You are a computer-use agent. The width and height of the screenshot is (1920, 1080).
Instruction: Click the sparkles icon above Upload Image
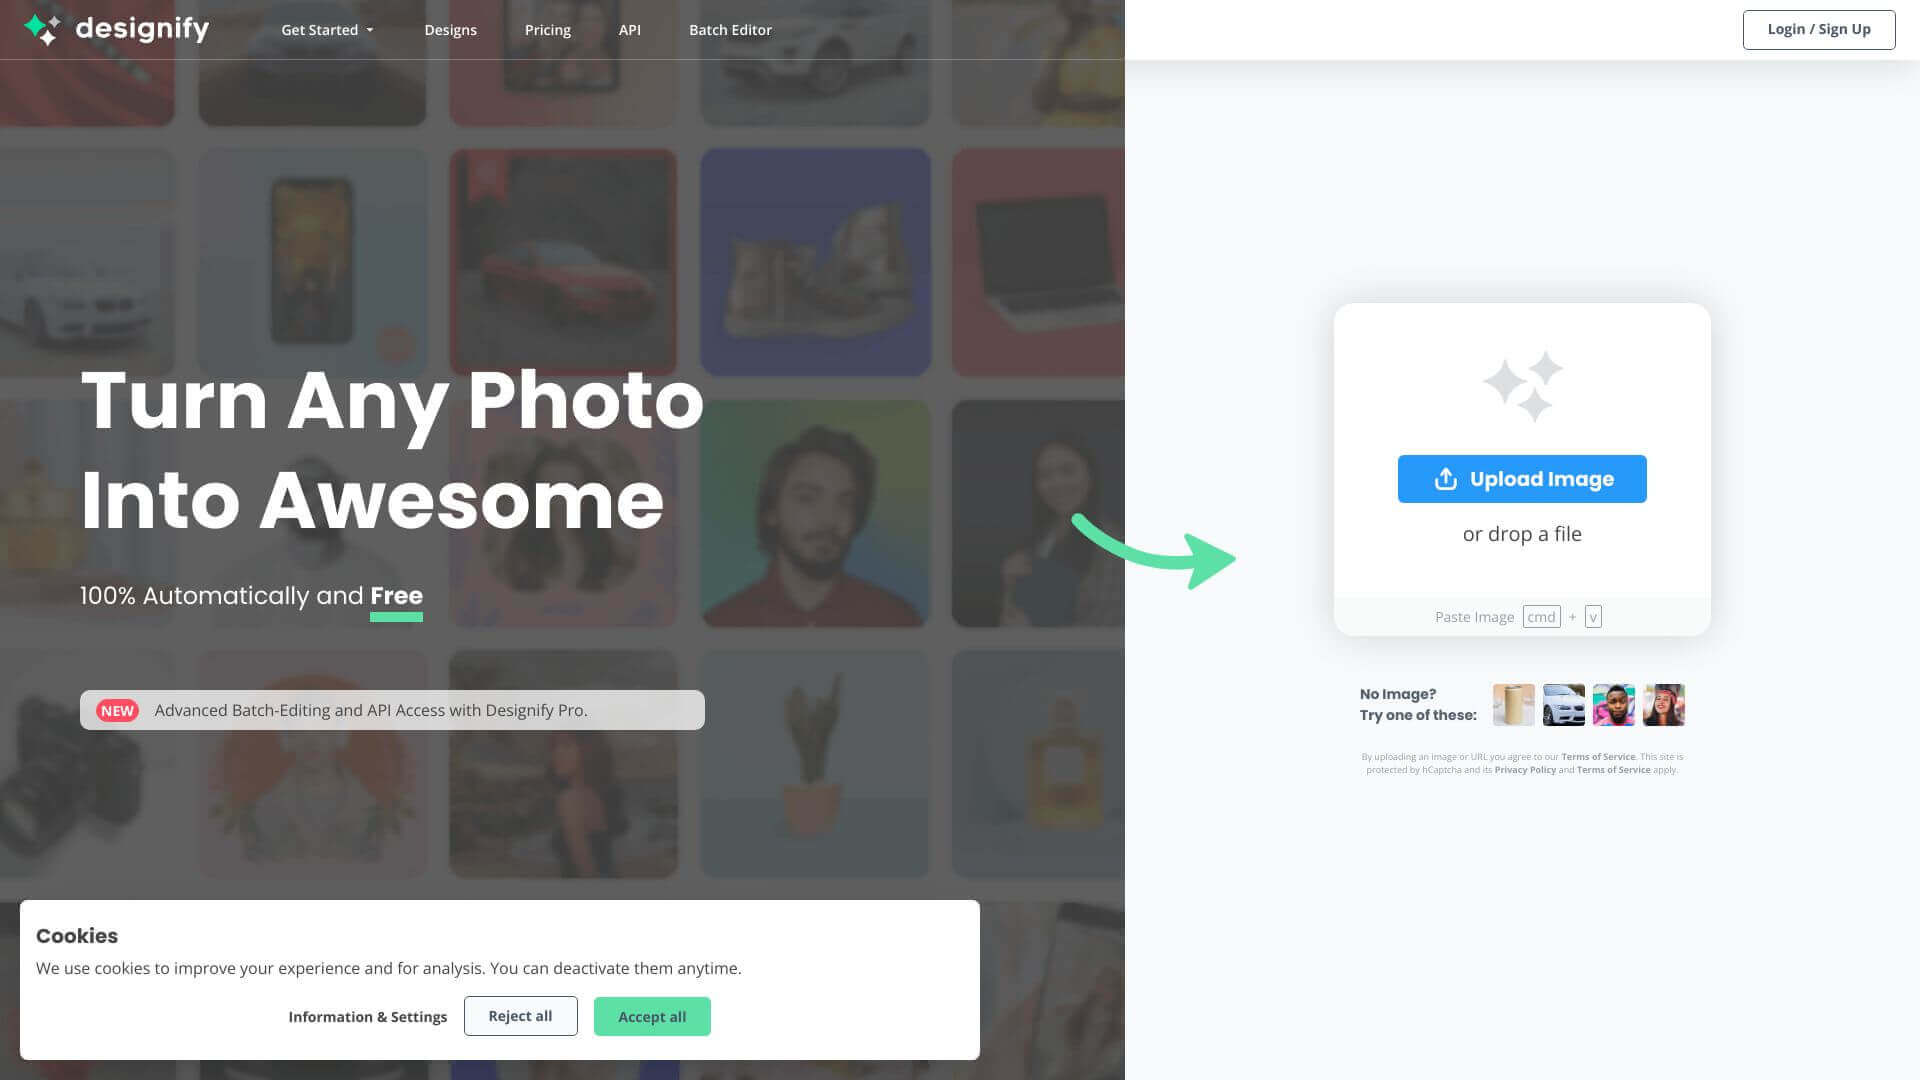(1521, 386)
